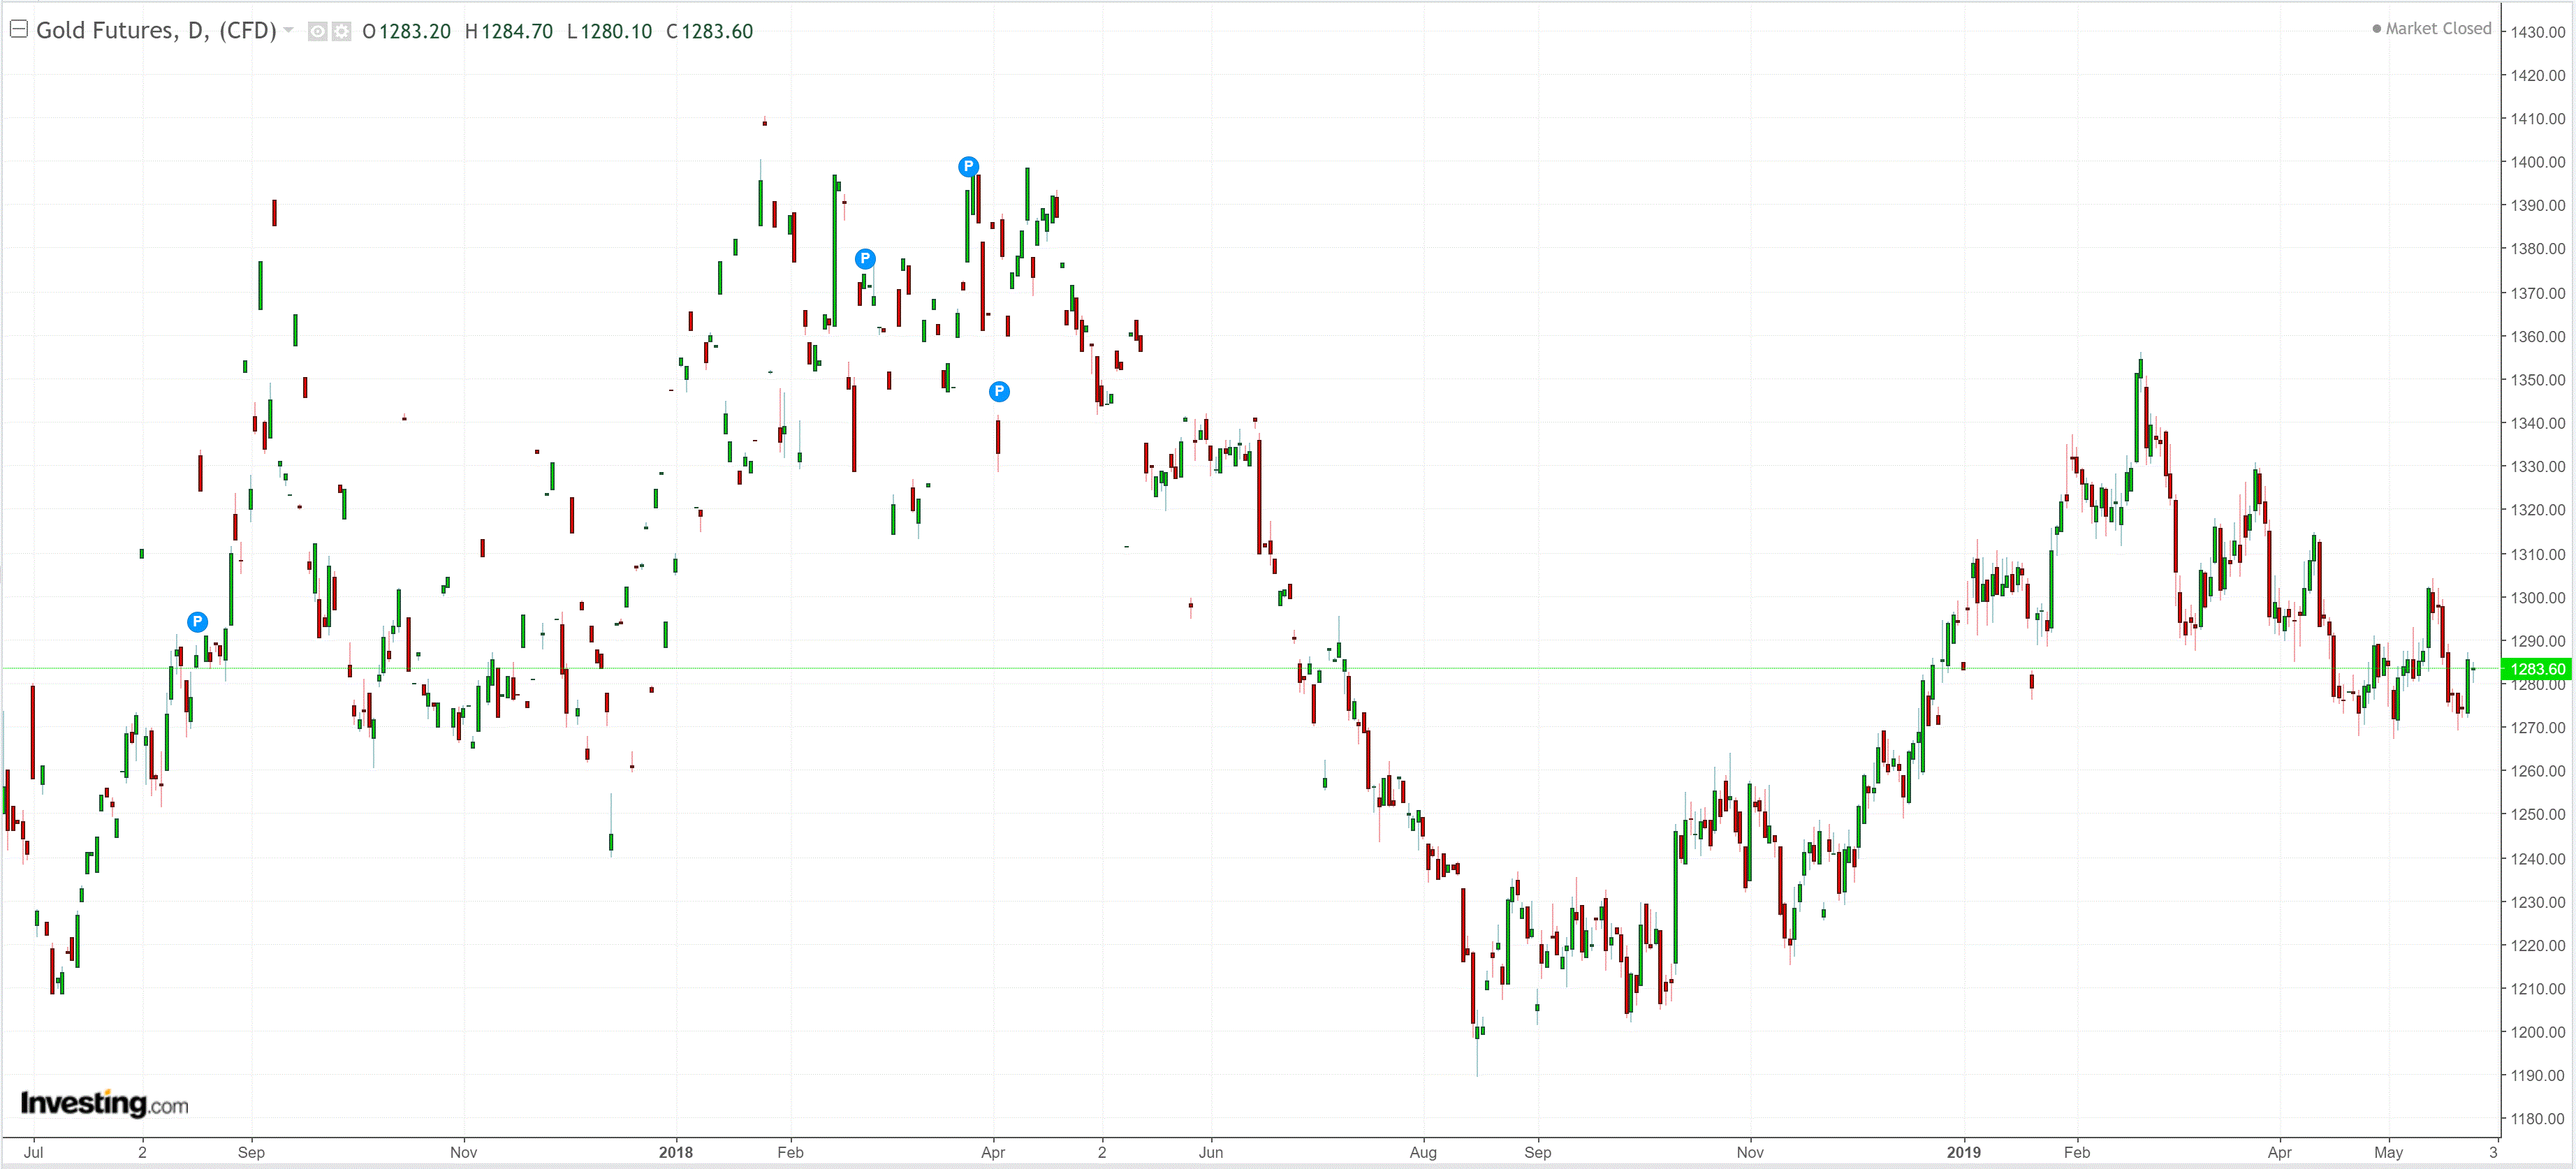The width and height of the screenshot is (2576, 1169).
Task: Expand the dropdown arrow after (CFD)
Action: tap(288, 30)
